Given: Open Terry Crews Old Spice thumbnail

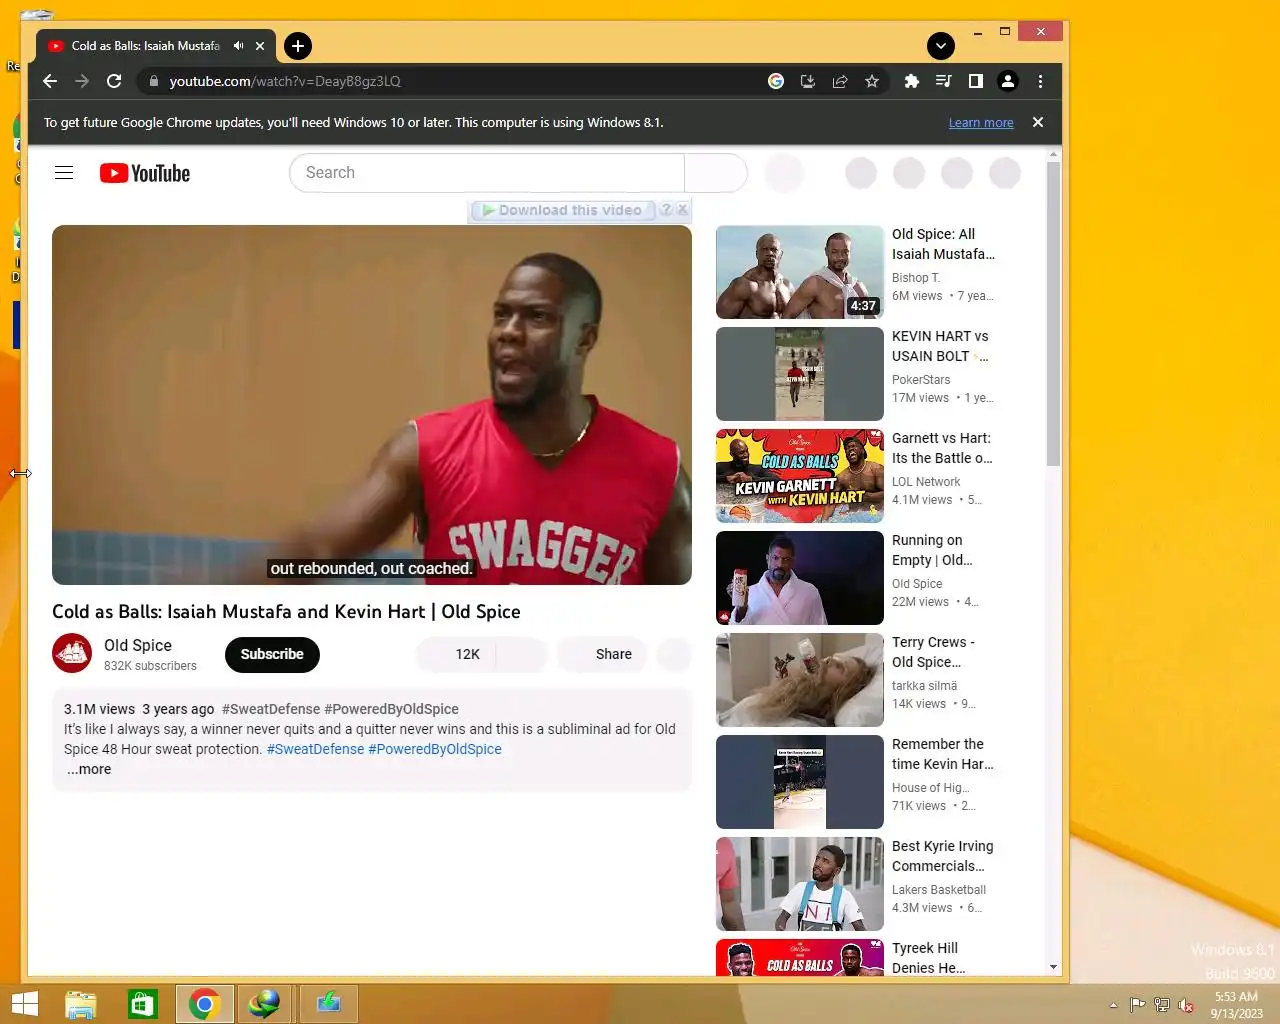Looking at the screenshot, I should (x=800, y=680).
